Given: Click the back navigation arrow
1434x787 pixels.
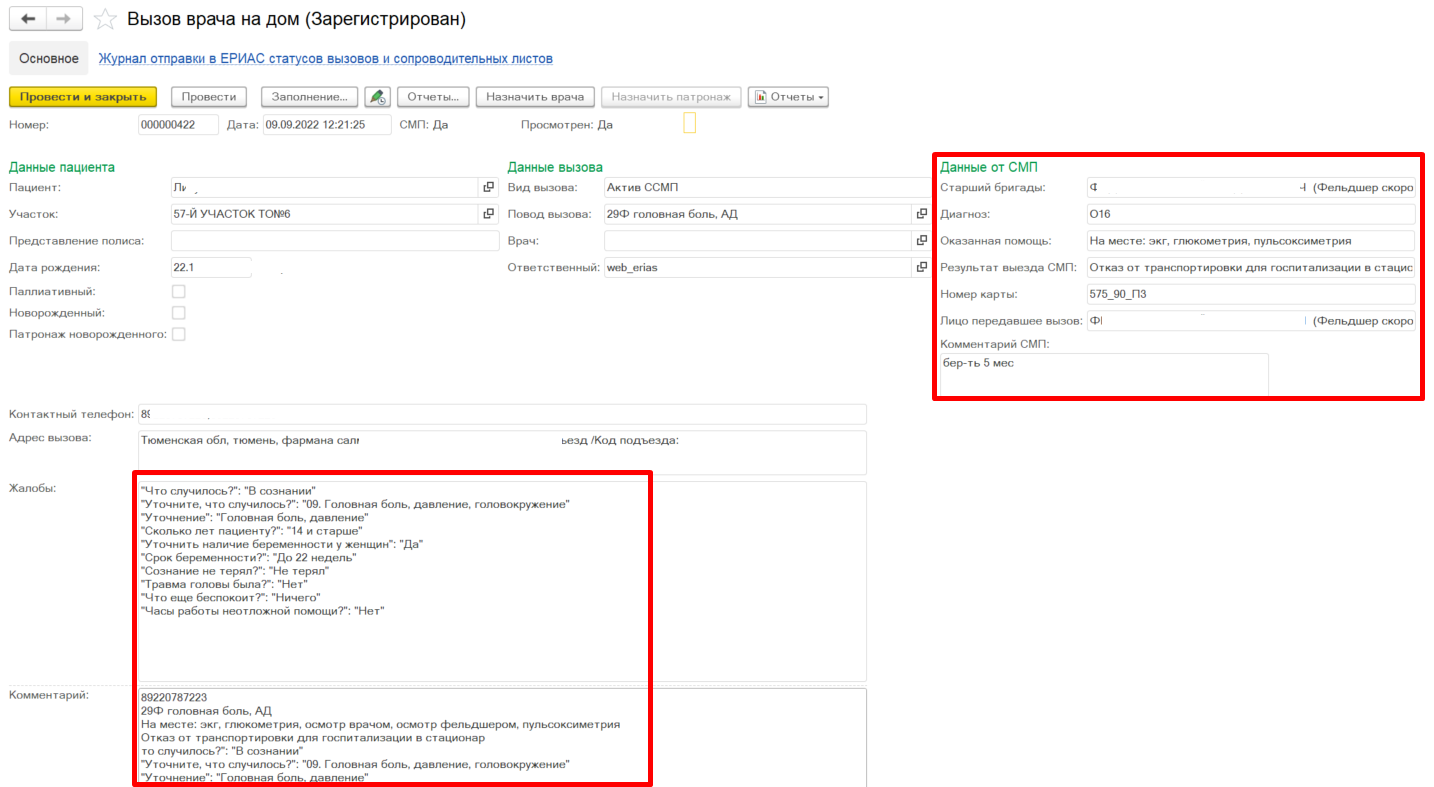Looking at the screenshot, I should tap(28, 19).
